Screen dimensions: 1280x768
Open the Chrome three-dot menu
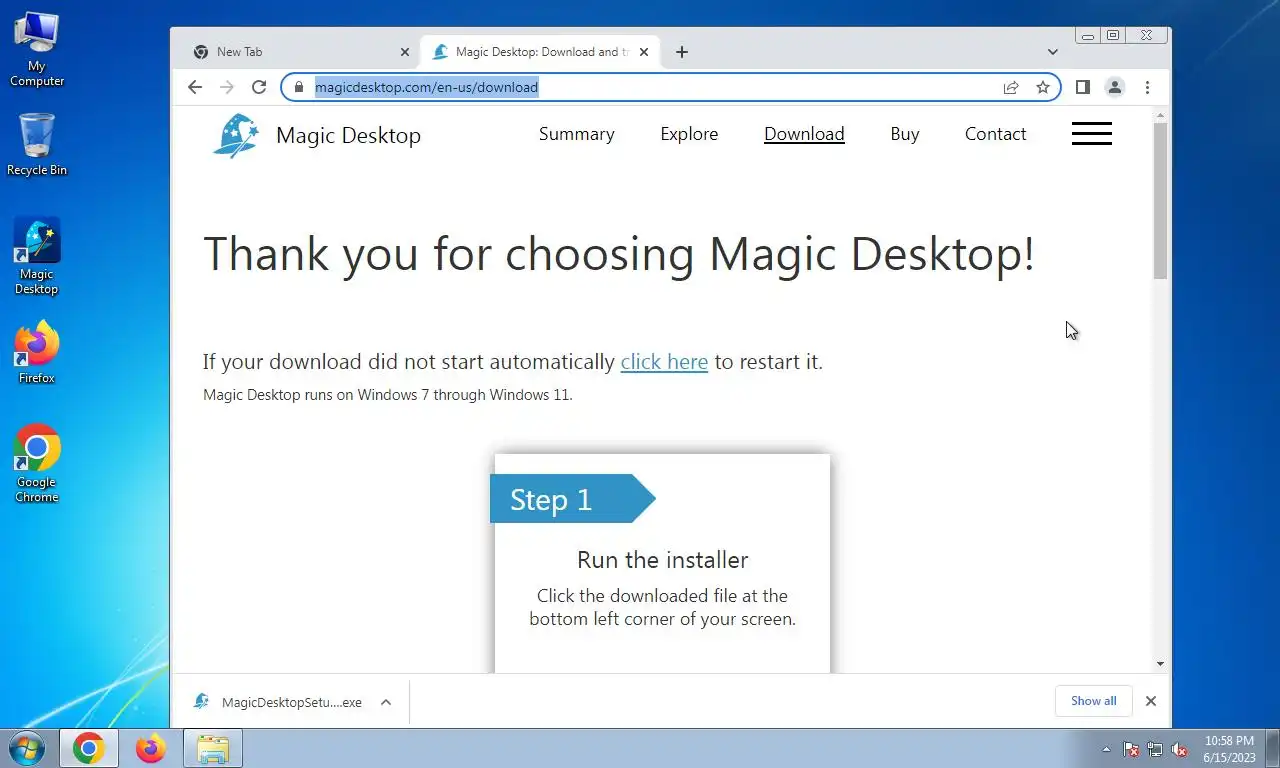[x=1147, y=87]
